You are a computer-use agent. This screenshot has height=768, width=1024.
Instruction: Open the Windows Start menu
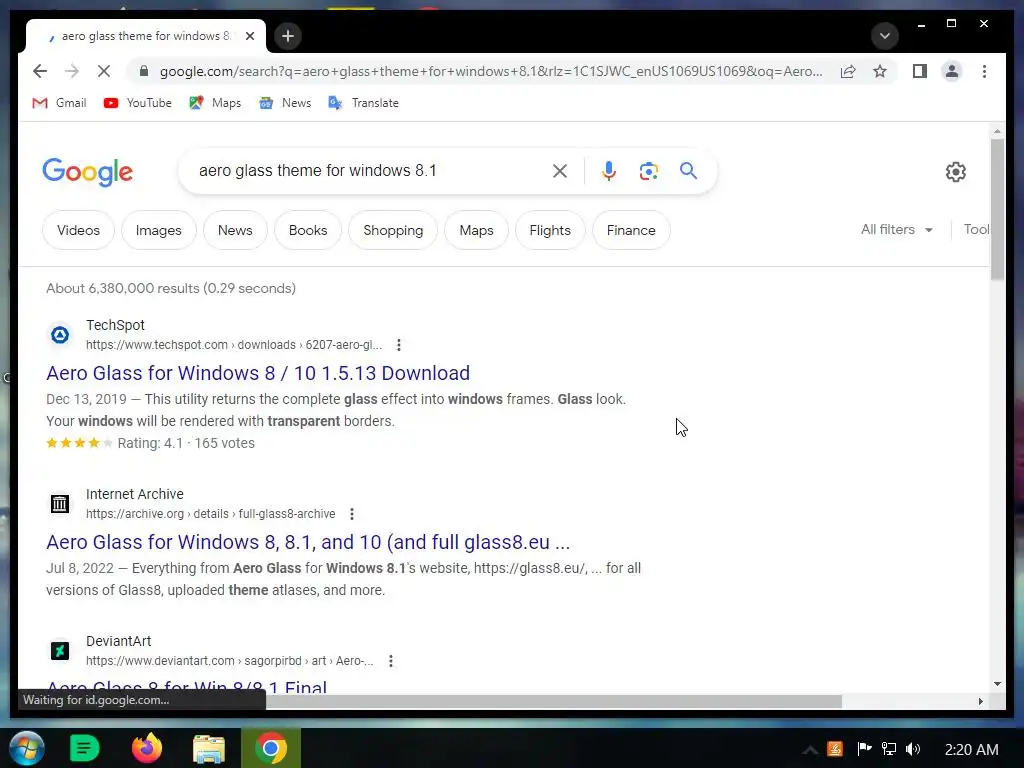click(26, 748)
